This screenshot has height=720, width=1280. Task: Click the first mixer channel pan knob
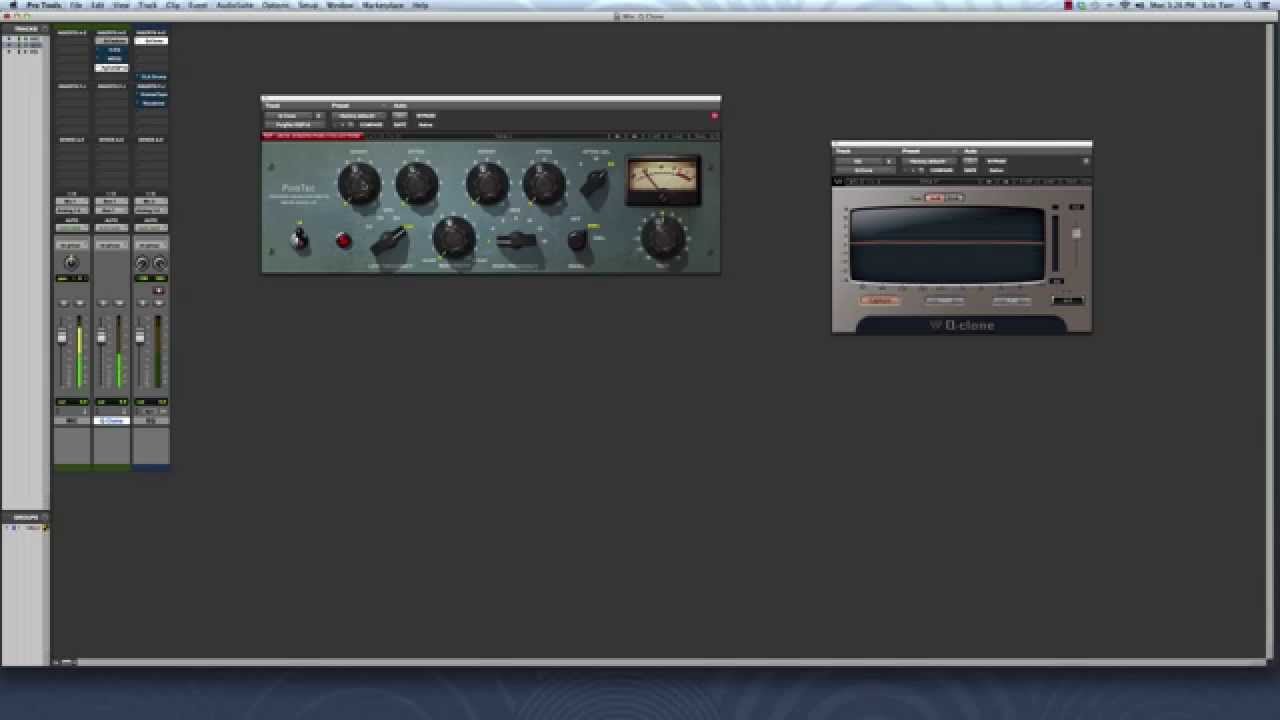click(x=71, y=263)
